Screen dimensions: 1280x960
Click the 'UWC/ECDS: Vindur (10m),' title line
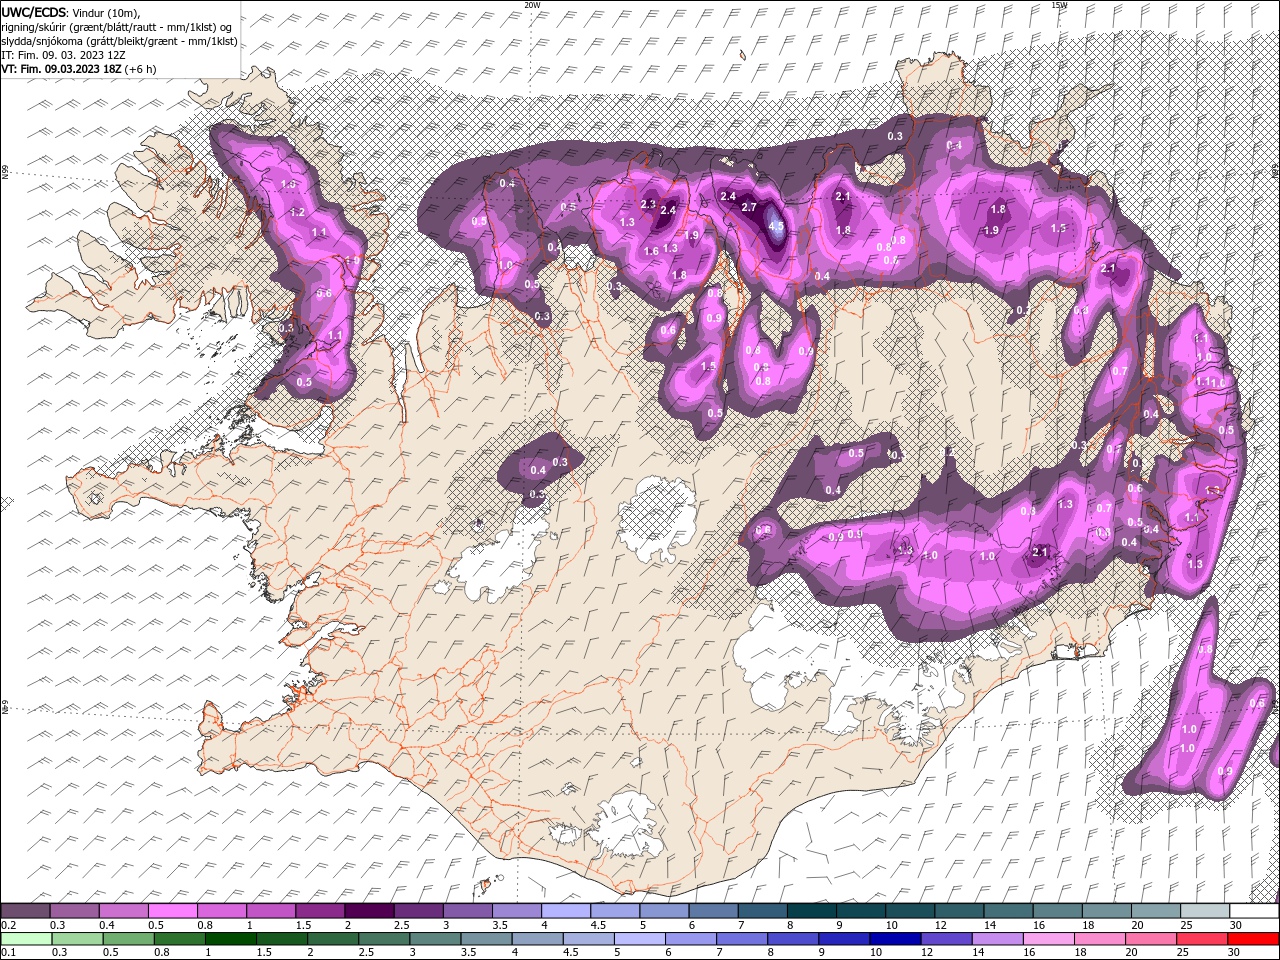(x=71, y=12)
